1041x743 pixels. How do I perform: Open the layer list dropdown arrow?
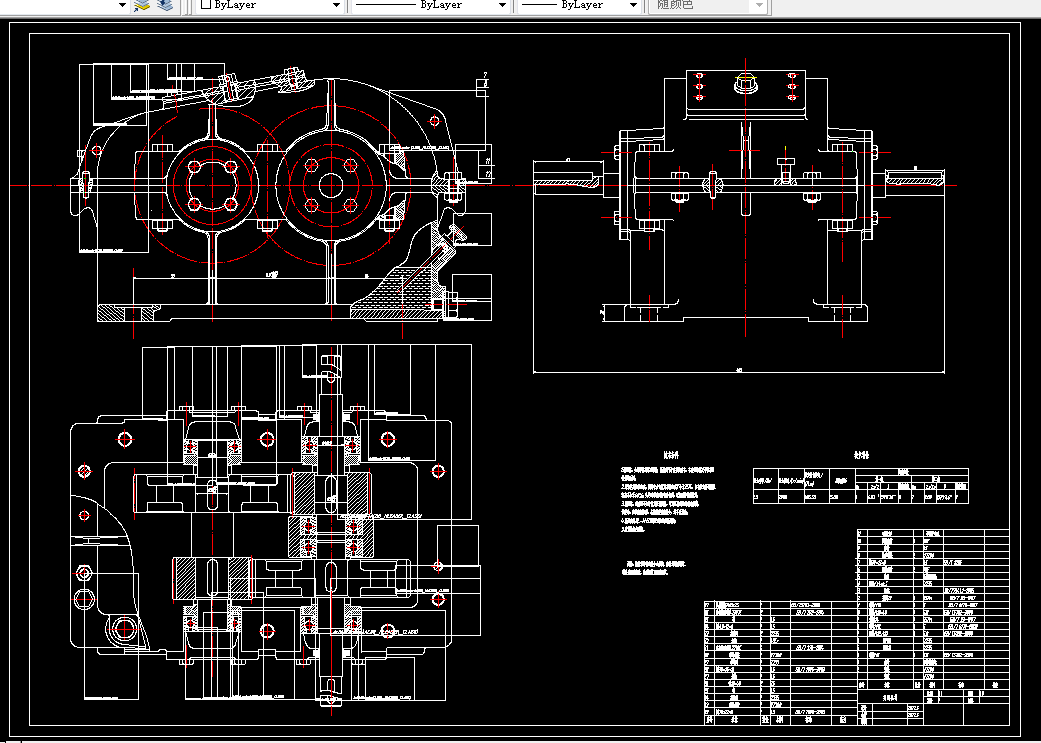122,5
